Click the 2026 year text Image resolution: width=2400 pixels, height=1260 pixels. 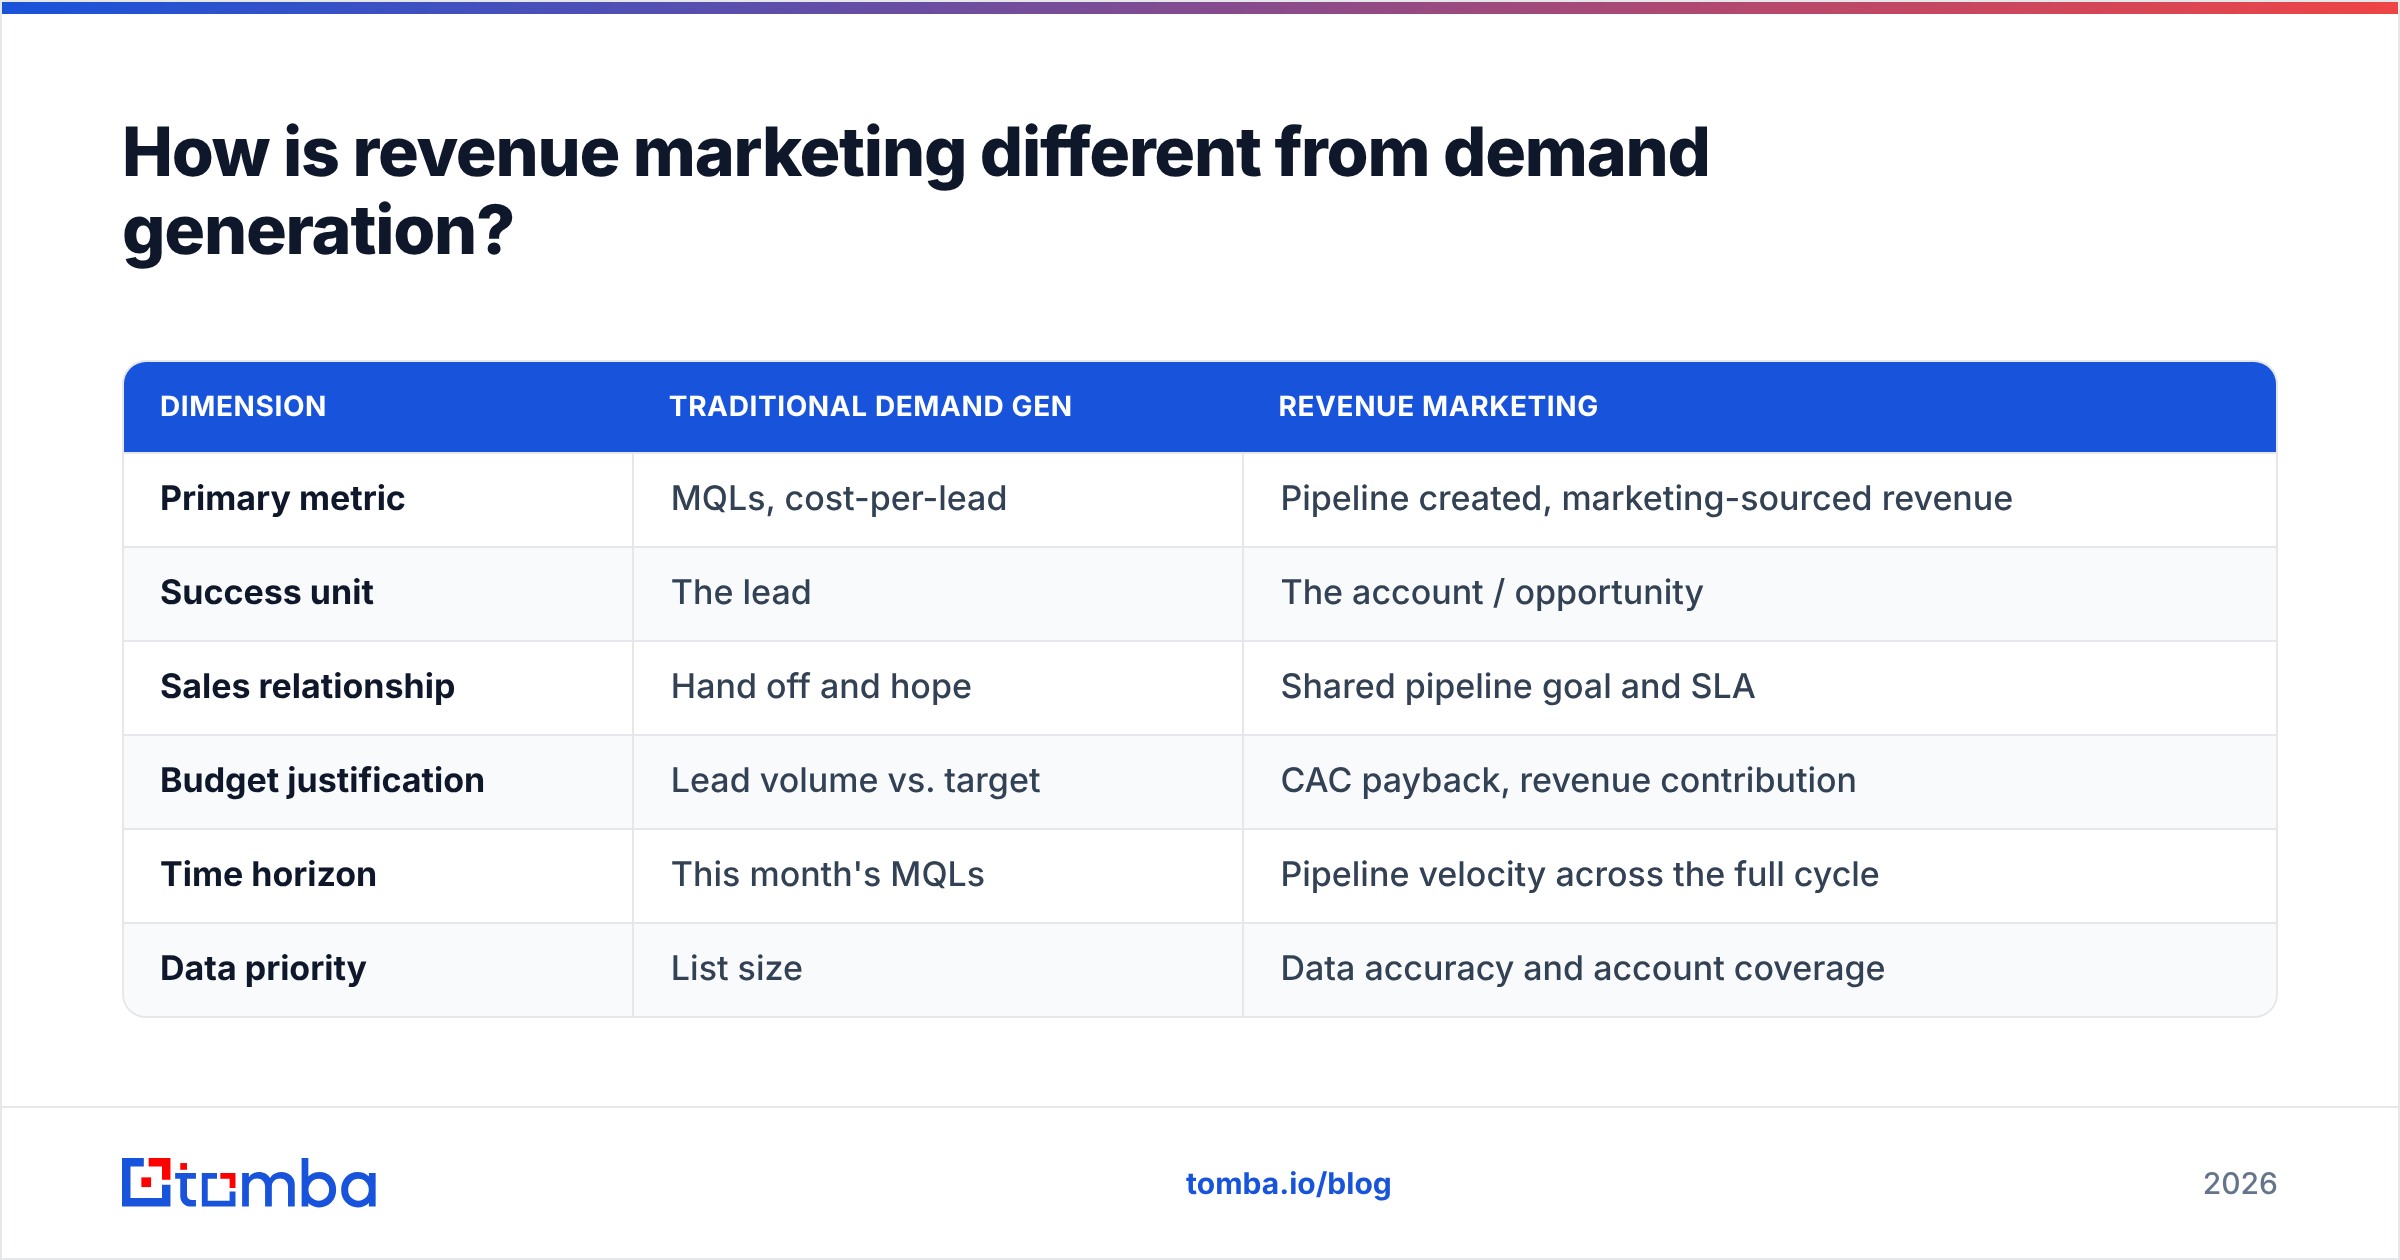2240,1184
